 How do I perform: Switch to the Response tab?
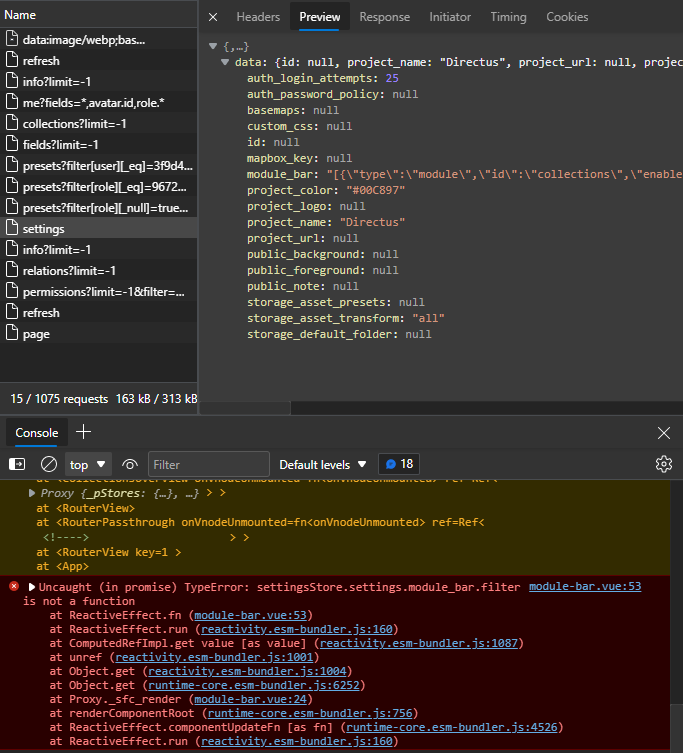384,17
